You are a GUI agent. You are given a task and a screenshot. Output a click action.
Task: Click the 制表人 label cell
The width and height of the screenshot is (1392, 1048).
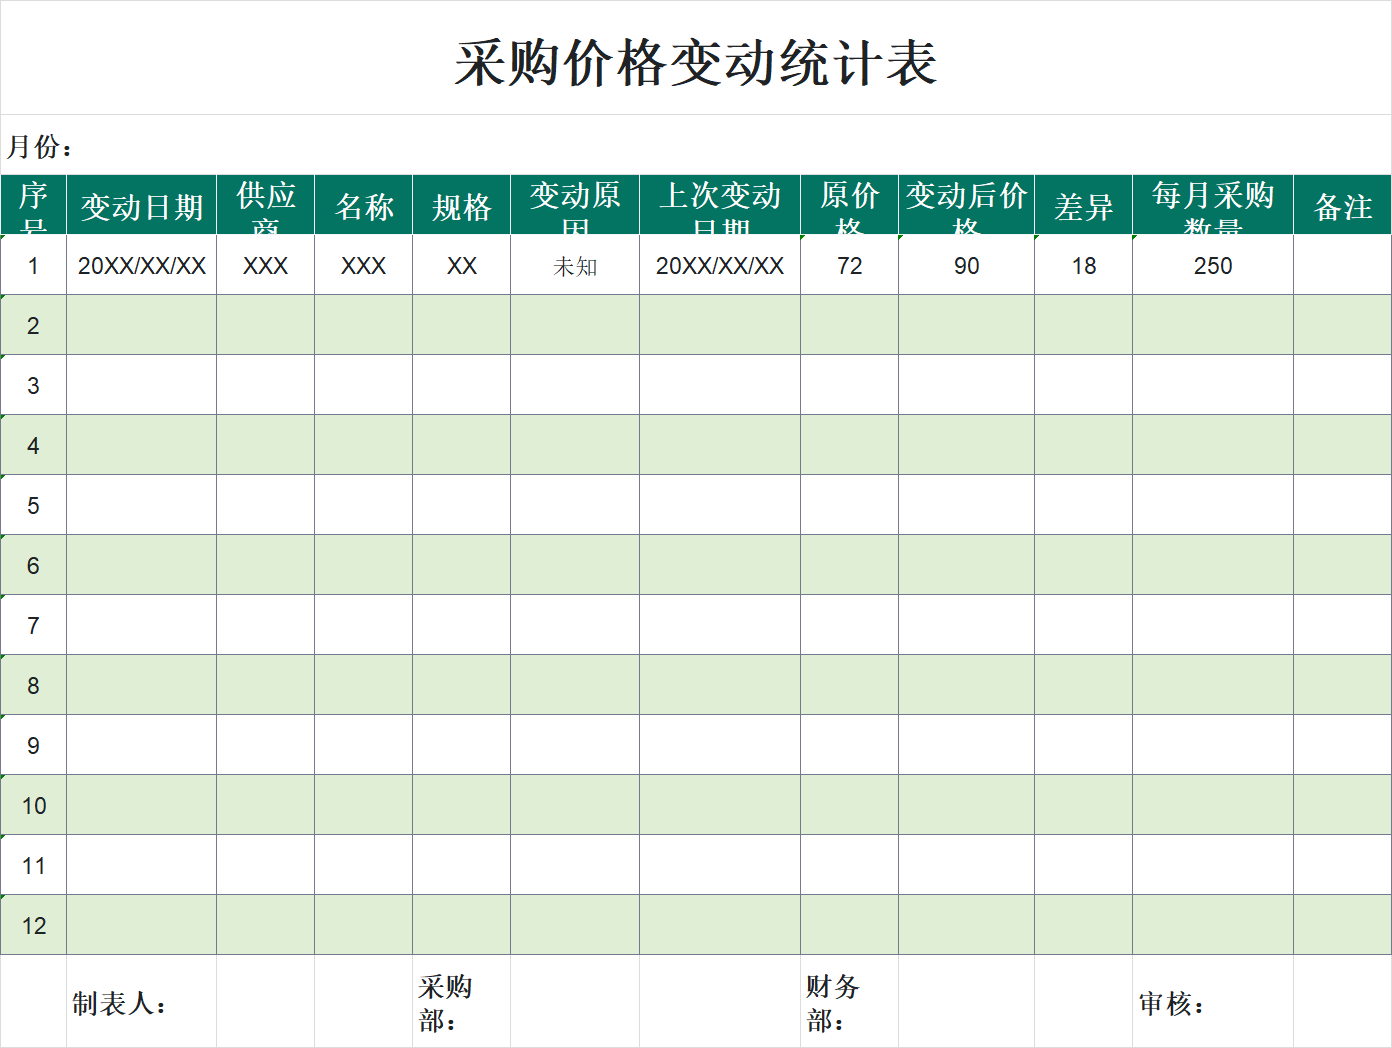(120, 1001)
